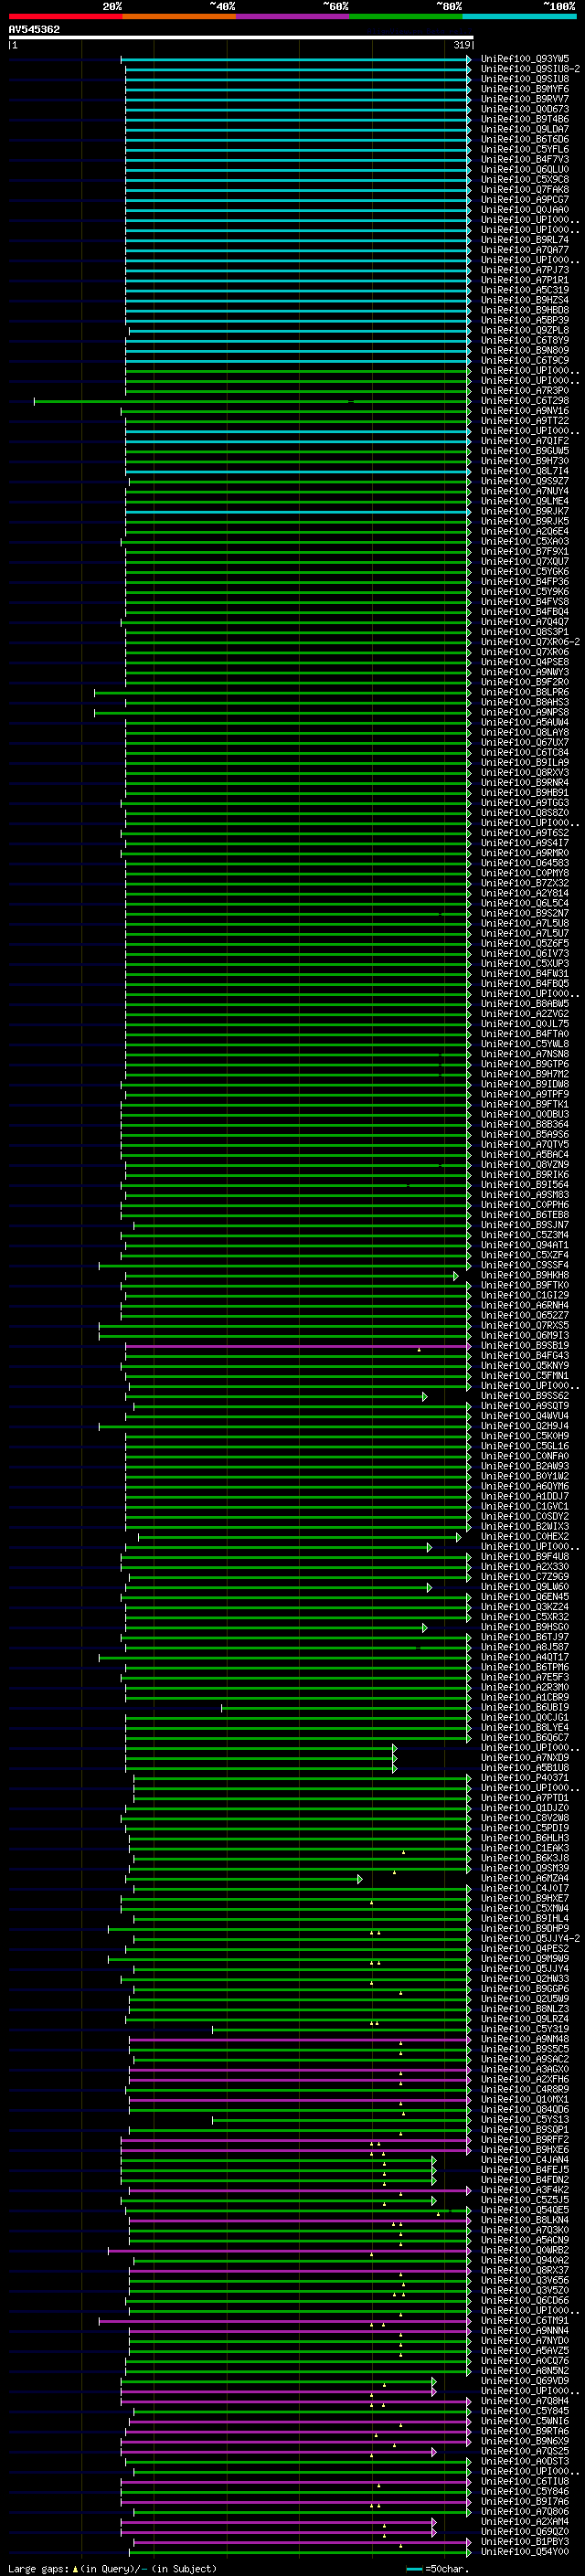Click the query name AV545362

[x=34, y=29]
